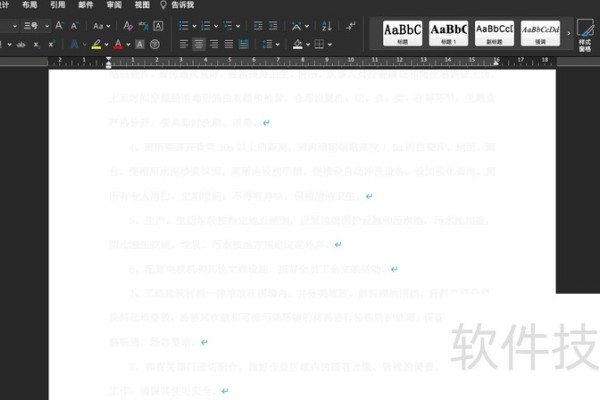Apply yellow text highlight color
The image size is (600, 400).
[x=96, y=45]
